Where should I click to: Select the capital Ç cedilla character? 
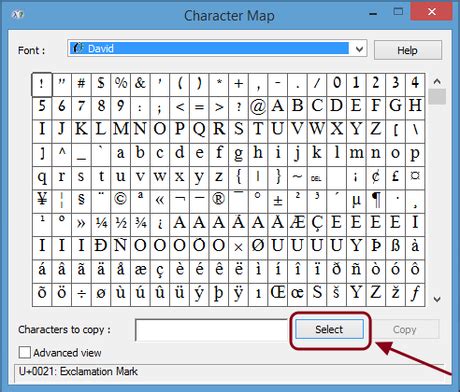click(317, 225)
